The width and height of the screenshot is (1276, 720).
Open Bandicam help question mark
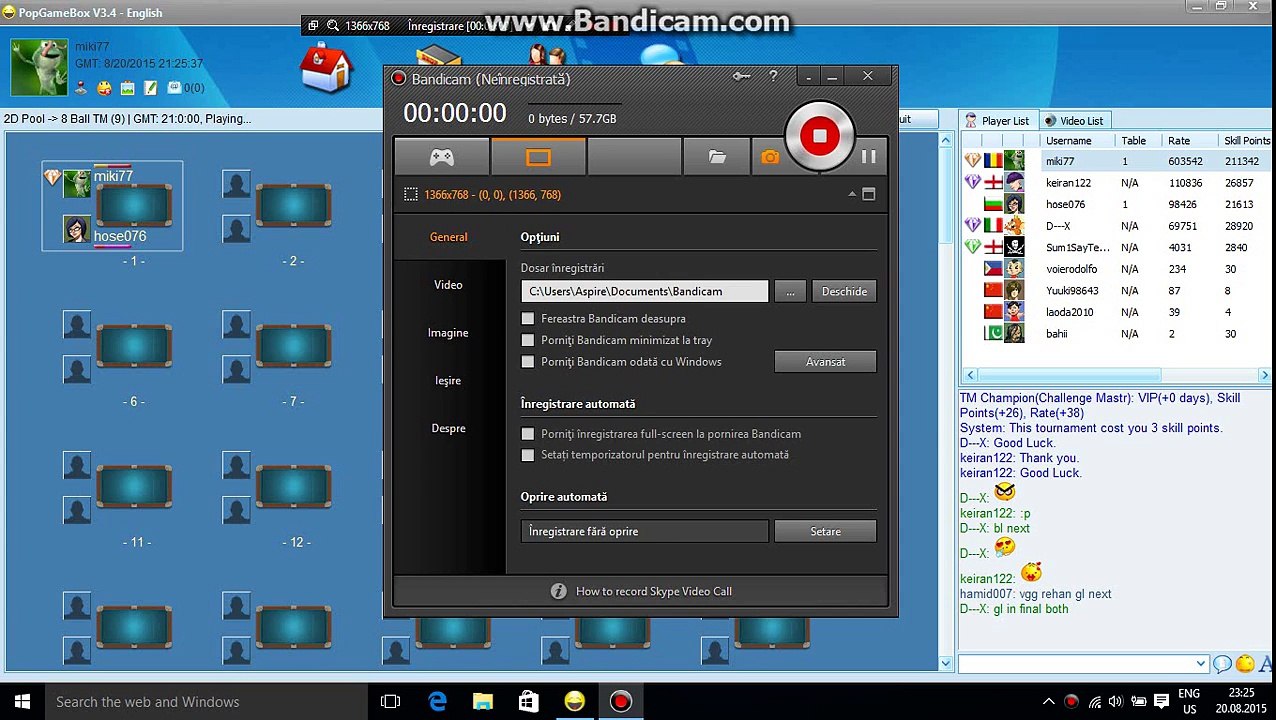(773, 76)
